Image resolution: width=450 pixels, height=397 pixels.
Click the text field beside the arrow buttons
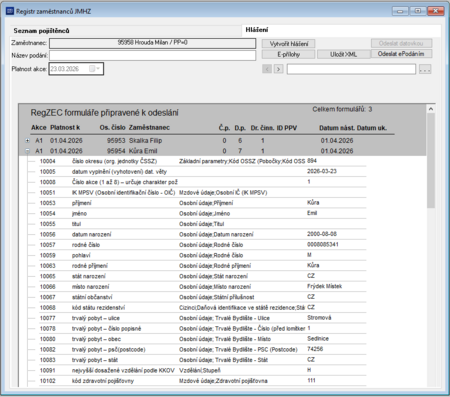click(x=351, y=69)
